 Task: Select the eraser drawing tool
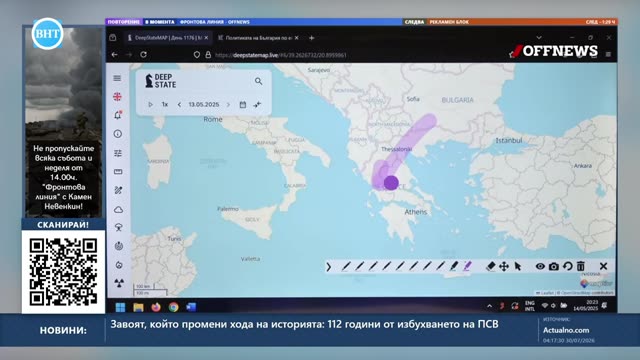point(490,267)
